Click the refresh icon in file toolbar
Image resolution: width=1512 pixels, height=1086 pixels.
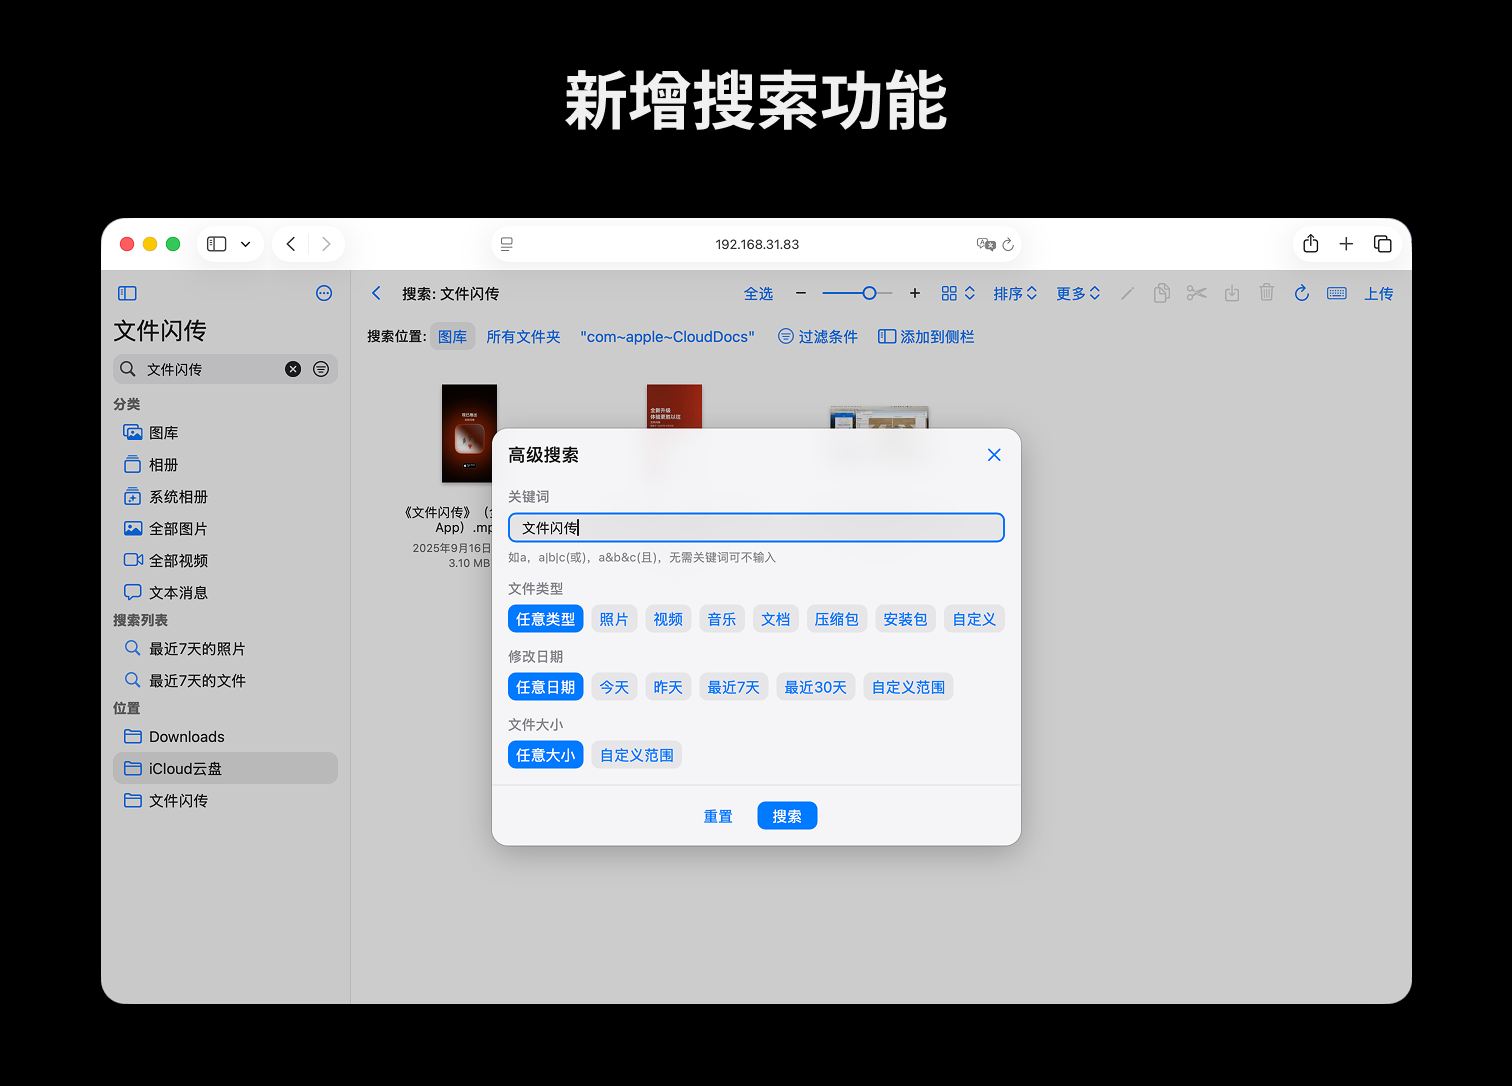[1301, 293]
